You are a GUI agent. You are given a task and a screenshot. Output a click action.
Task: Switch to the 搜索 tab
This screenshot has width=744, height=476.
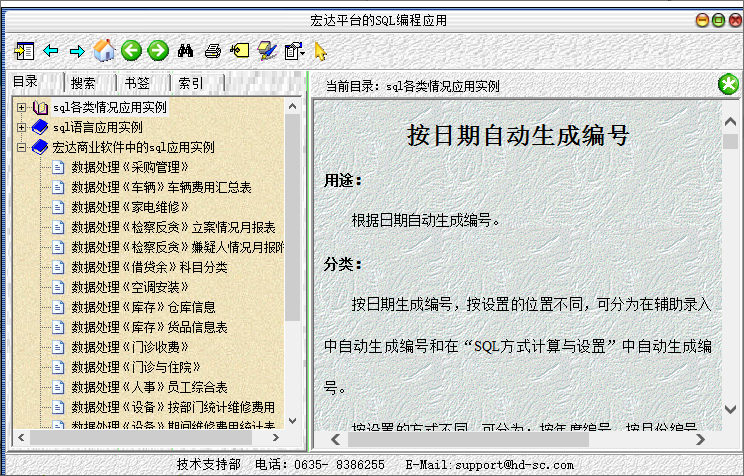pyautogui.click(x=84, y=83)
